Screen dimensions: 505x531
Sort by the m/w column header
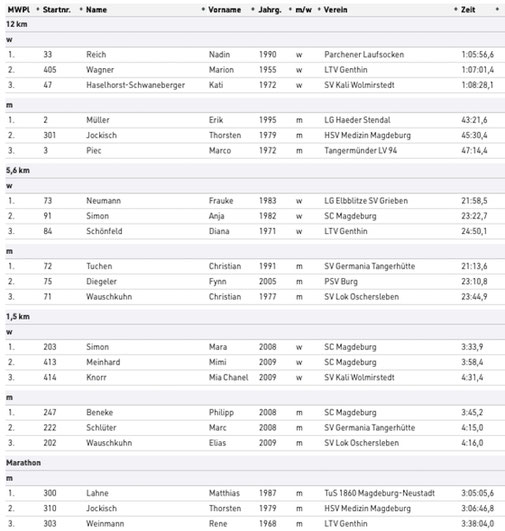(303, 10)
